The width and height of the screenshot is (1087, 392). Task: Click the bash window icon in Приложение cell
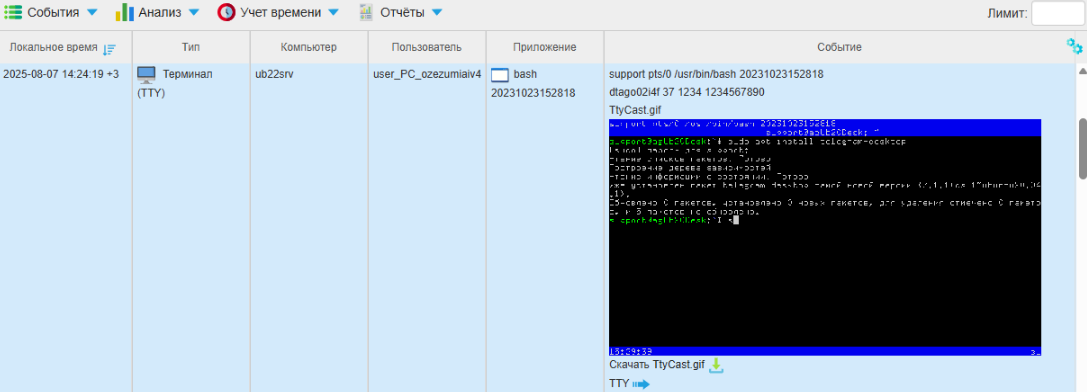click(x=500, y=75)
